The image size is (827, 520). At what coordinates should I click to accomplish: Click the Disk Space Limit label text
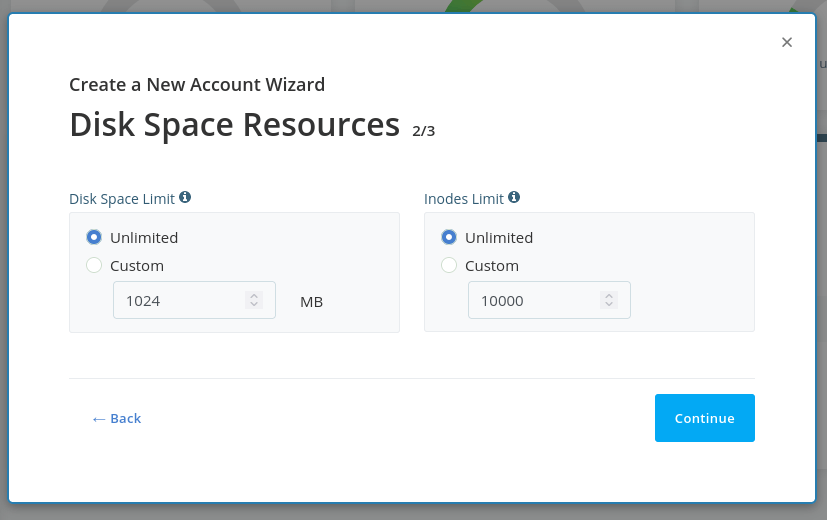[x=123, y=199]
